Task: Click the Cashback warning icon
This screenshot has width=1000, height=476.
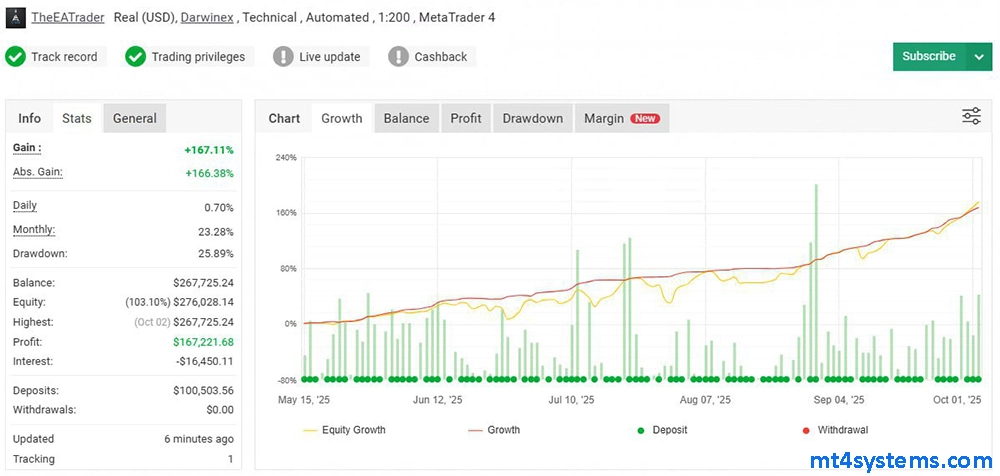Action: point(399,57)
